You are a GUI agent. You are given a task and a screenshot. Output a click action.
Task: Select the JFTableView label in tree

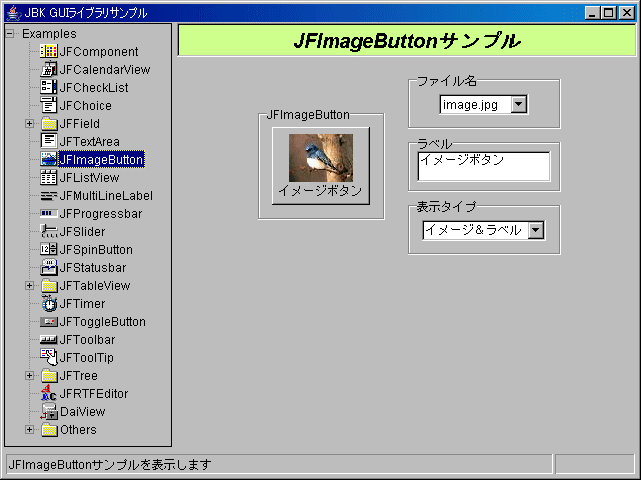(94, 285)
